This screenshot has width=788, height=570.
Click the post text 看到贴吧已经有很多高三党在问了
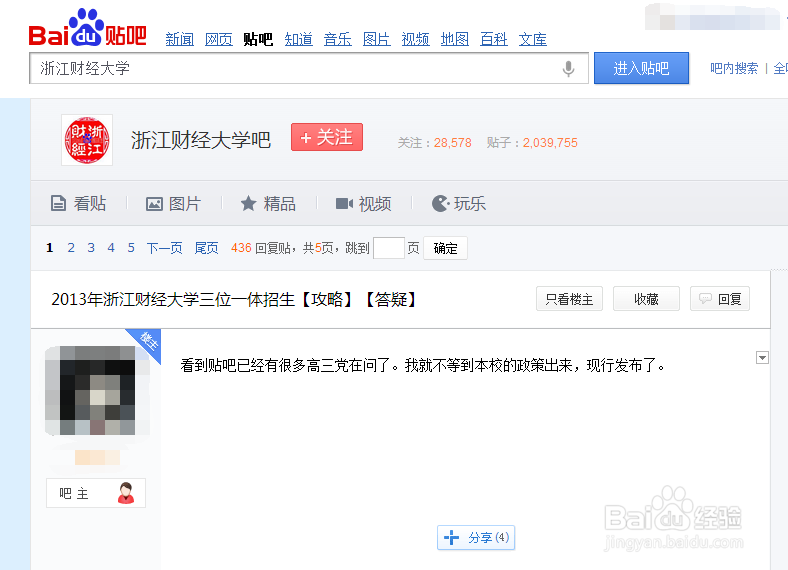pos(285,365)
